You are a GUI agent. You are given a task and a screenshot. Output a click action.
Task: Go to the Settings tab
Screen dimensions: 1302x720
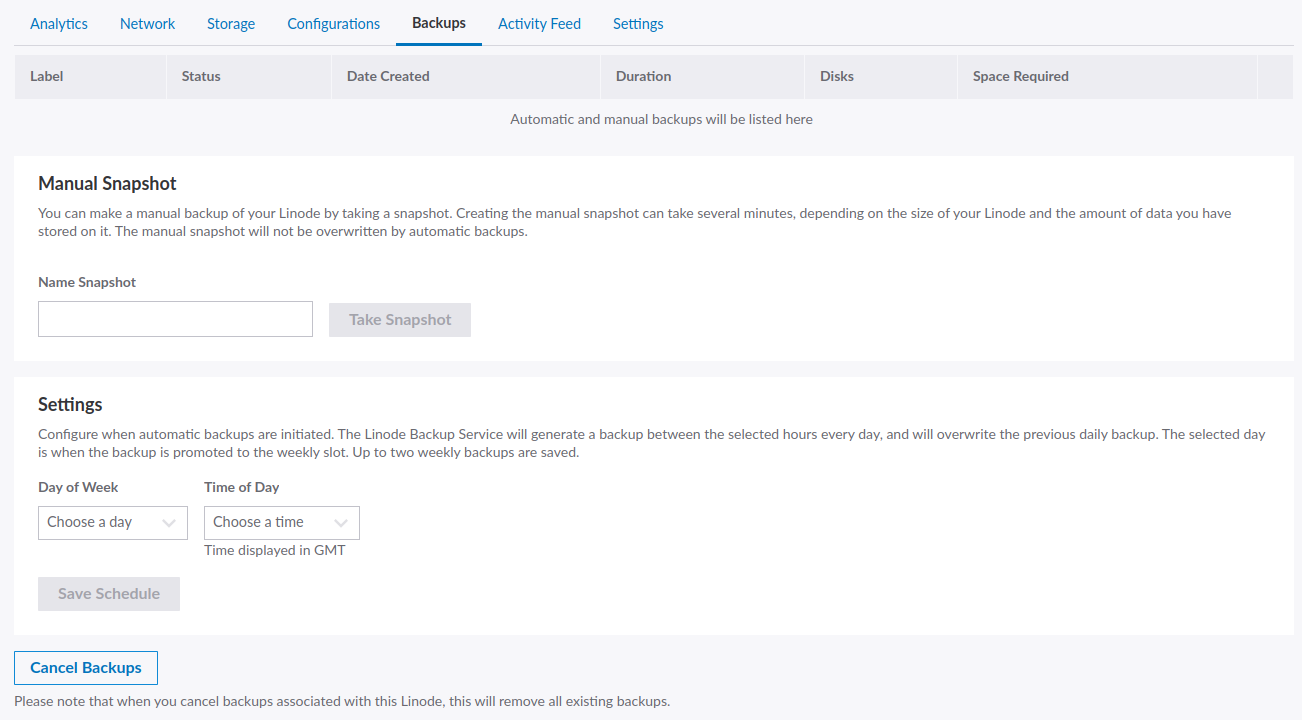(x=638, y=23)
